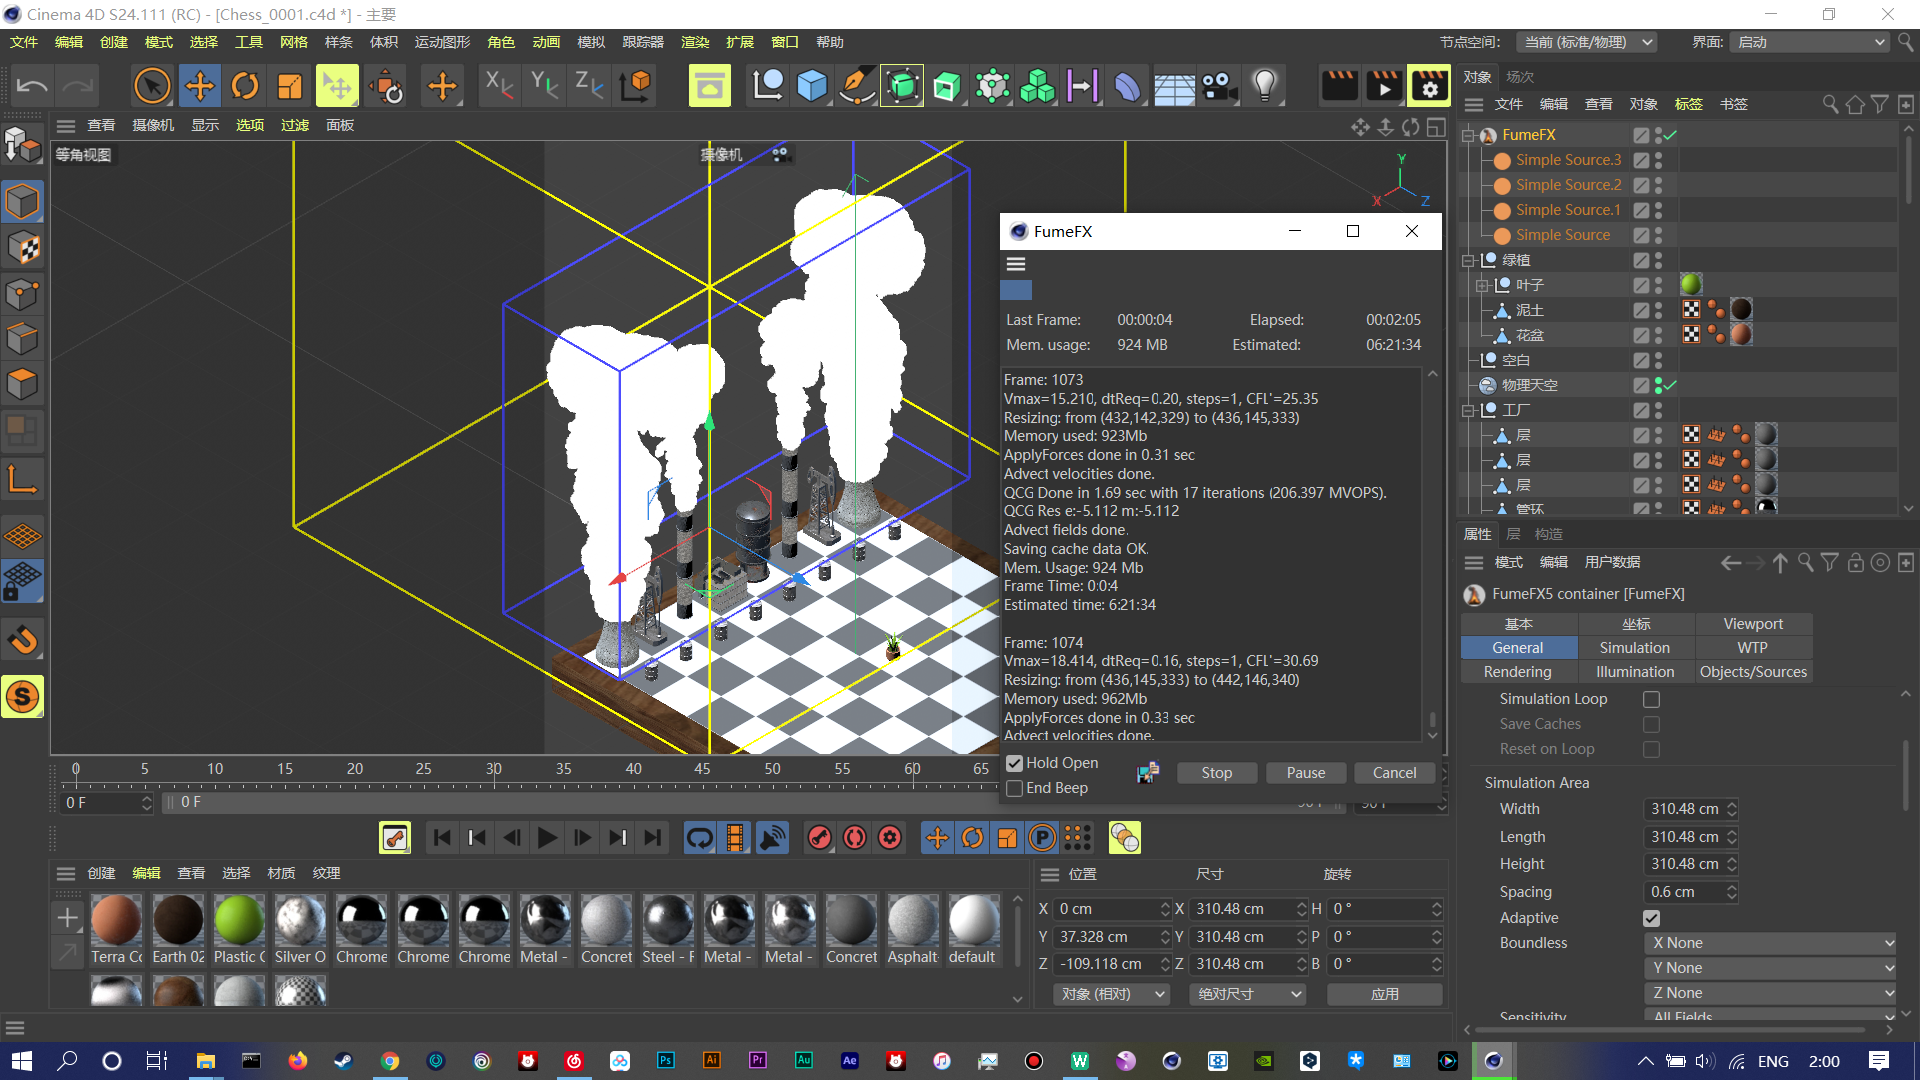Add a Camera object
The height and width of the screenshot is (1080, 1920).
pyautogui.click(x=1220, y=86)
